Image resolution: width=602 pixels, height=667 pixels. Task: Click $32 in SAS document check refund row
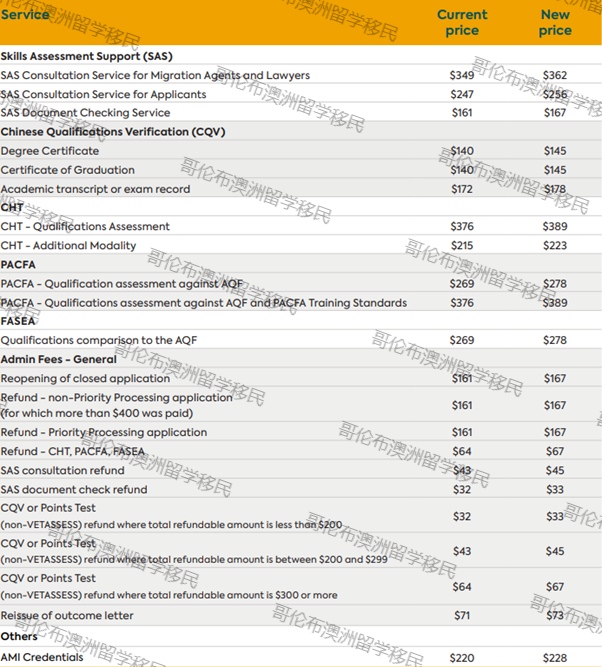point(462,490)
